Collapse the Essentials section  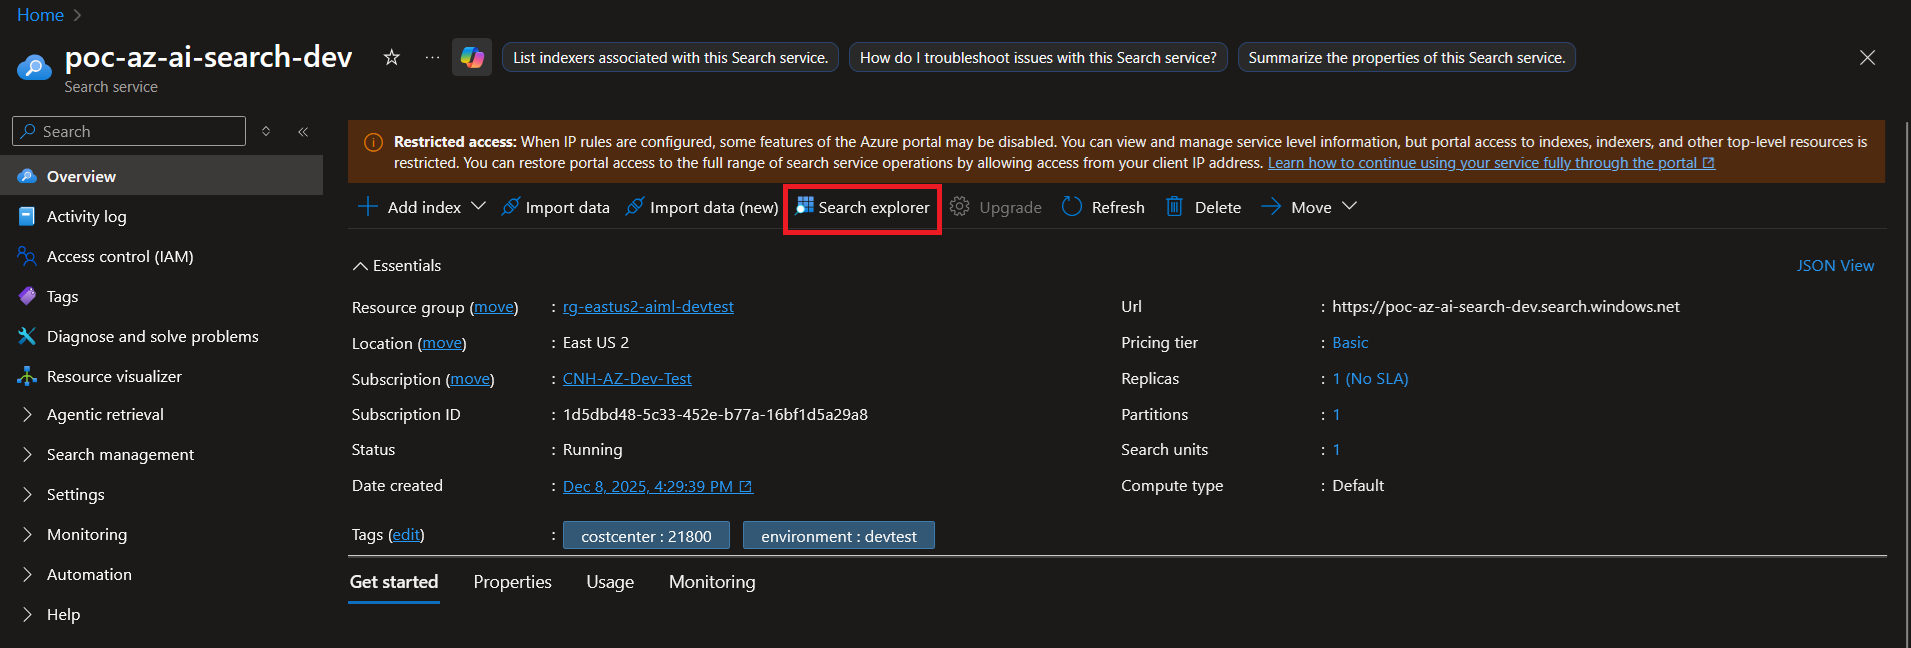396,265
